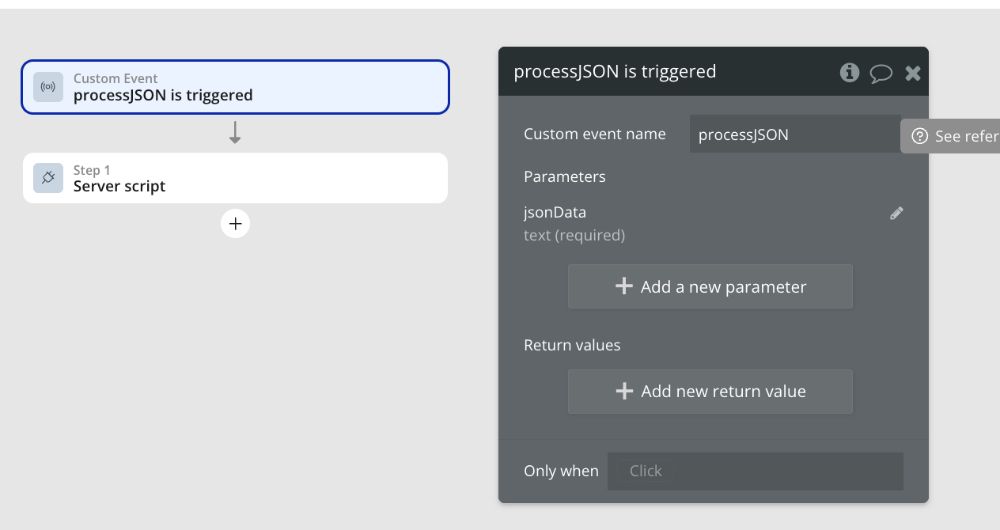
Task: Click the arrow connecting event to Step 1
Action: [x=235, y=133]
